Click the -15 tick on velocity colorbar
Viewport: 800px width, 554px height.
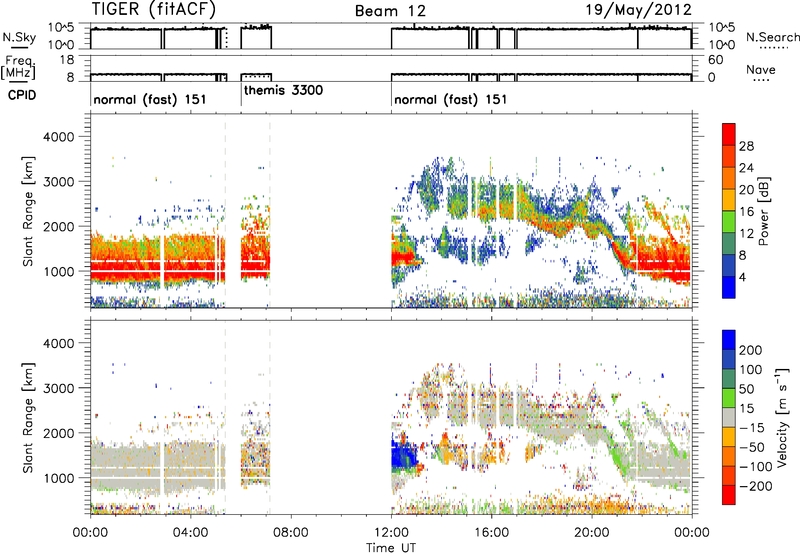click(752, 428)
